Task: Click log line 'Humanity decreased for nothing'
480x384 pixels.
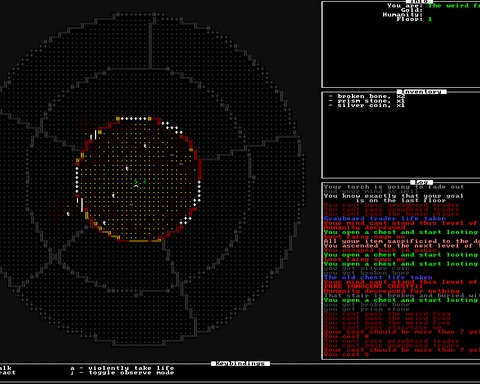Action: [x=391, y=291]
